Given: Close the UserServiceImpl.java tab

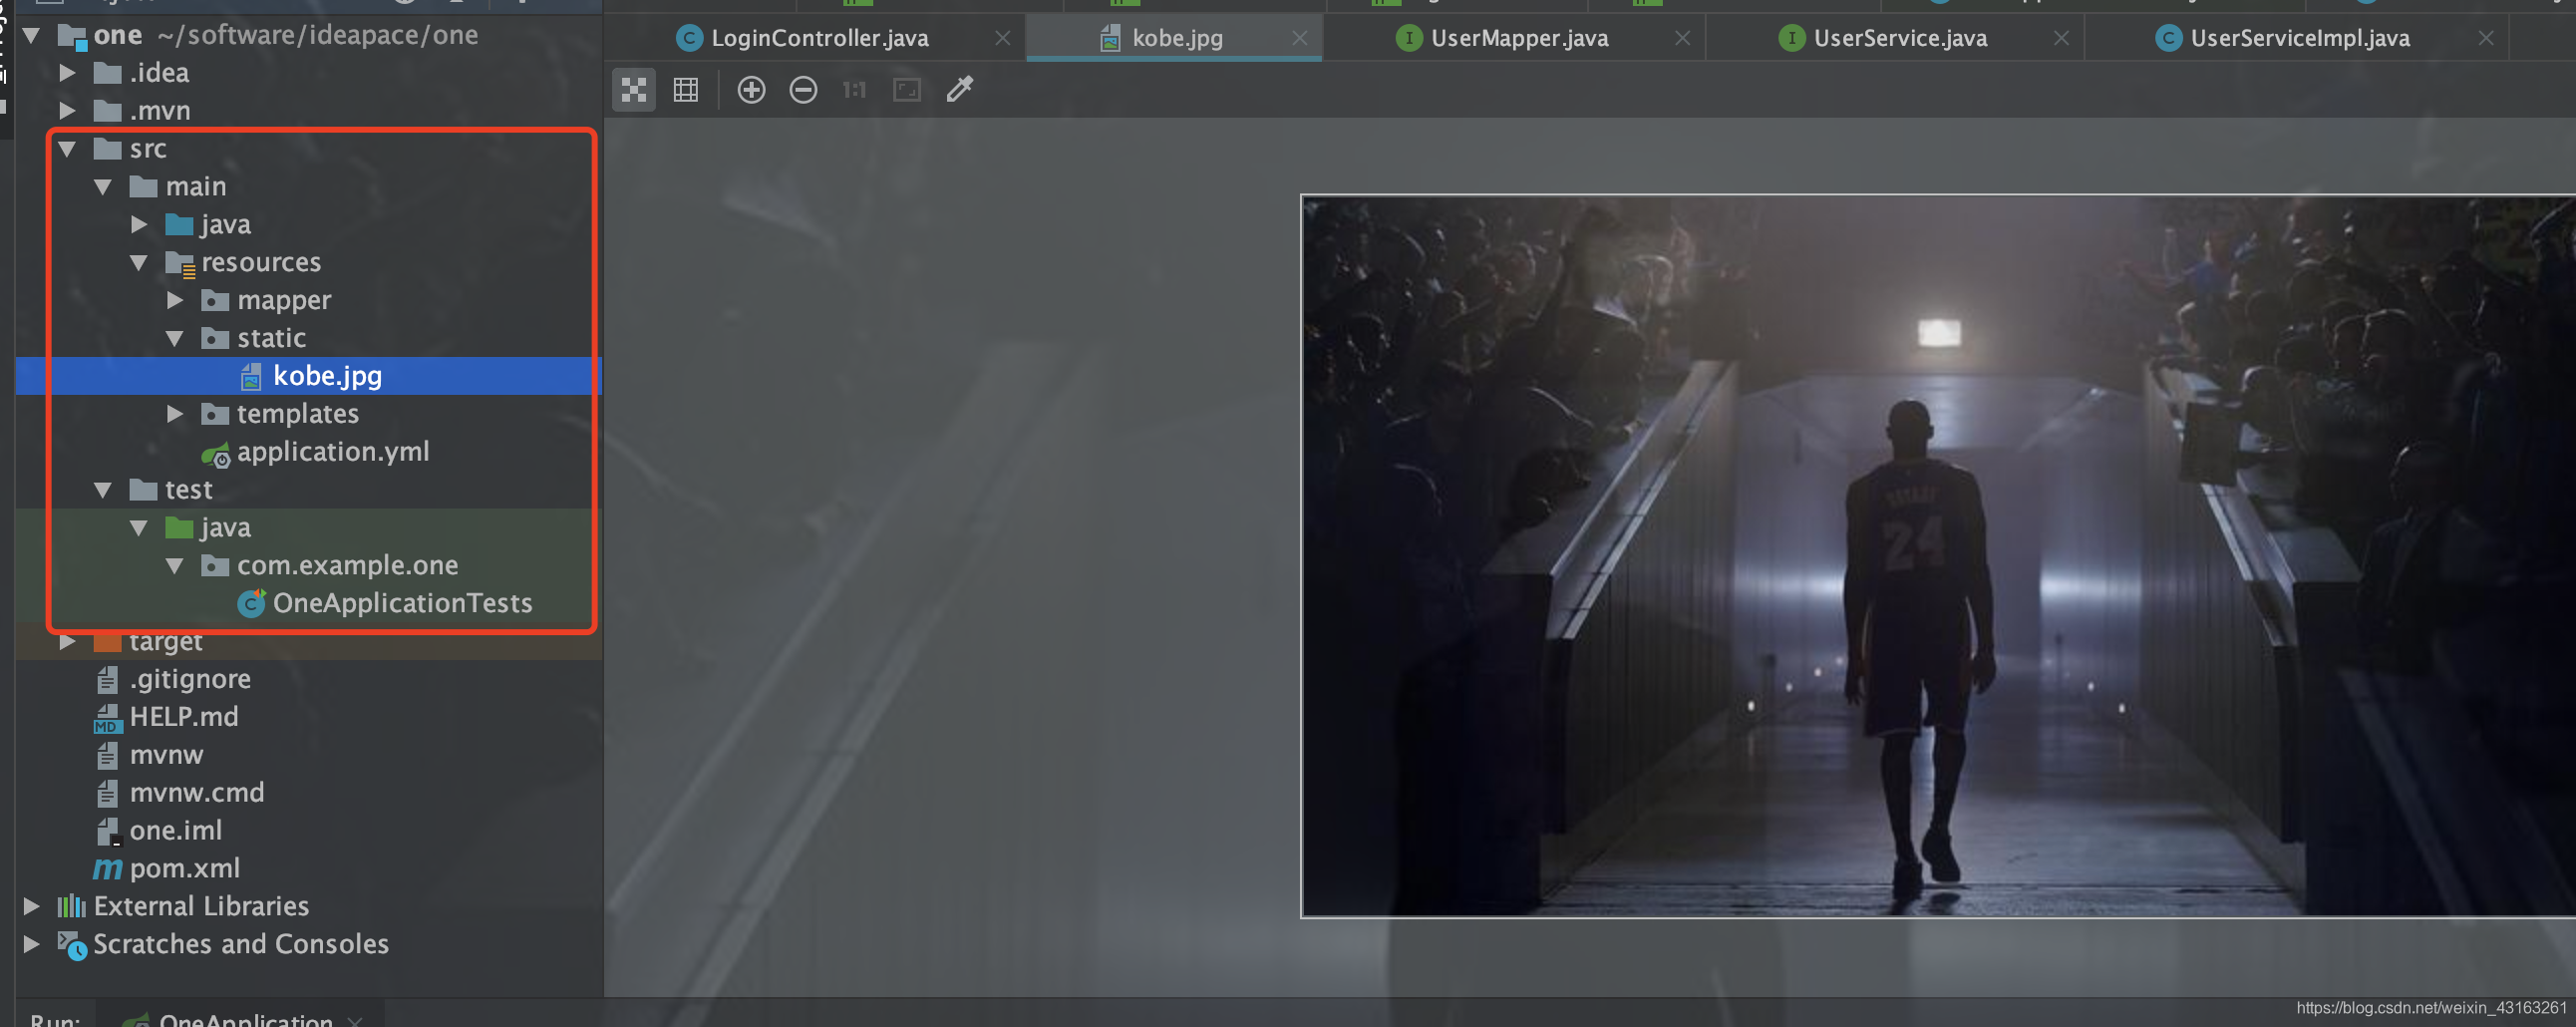Looking at the screenshot, I should click(2486, 38).
